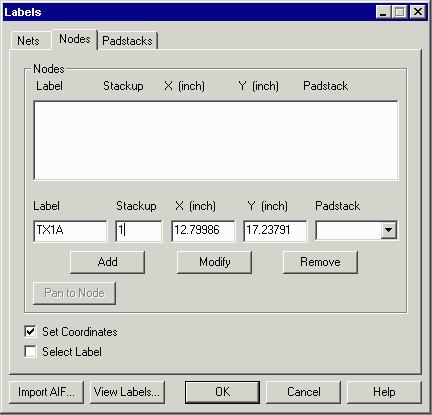This screenshot has height=415, width=432.
Task: Click the Stackup input field
Action: point(139,230)
